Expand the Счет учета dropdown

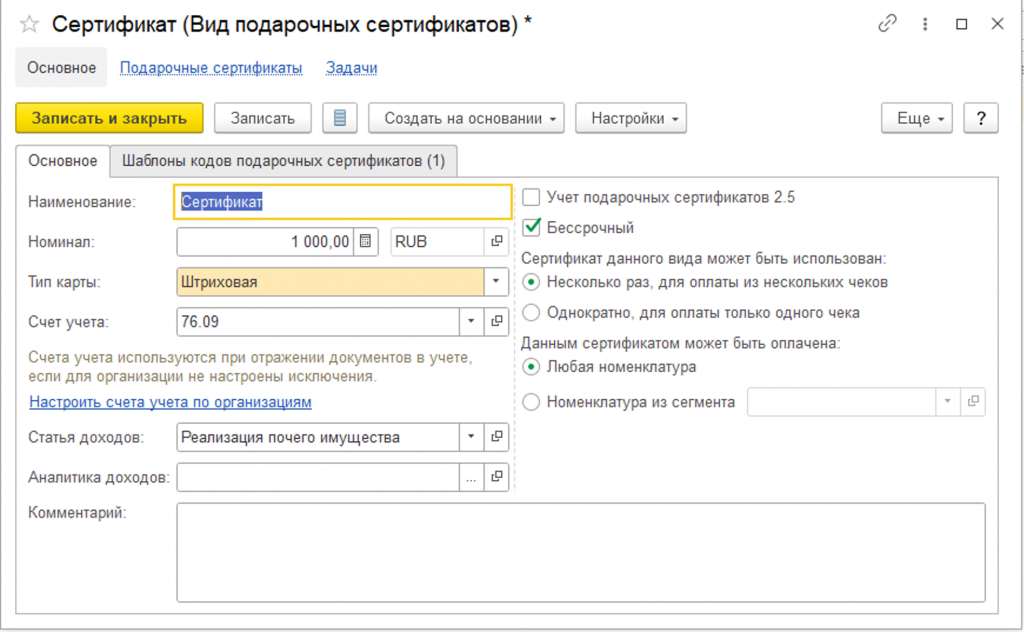coord(471,321)
